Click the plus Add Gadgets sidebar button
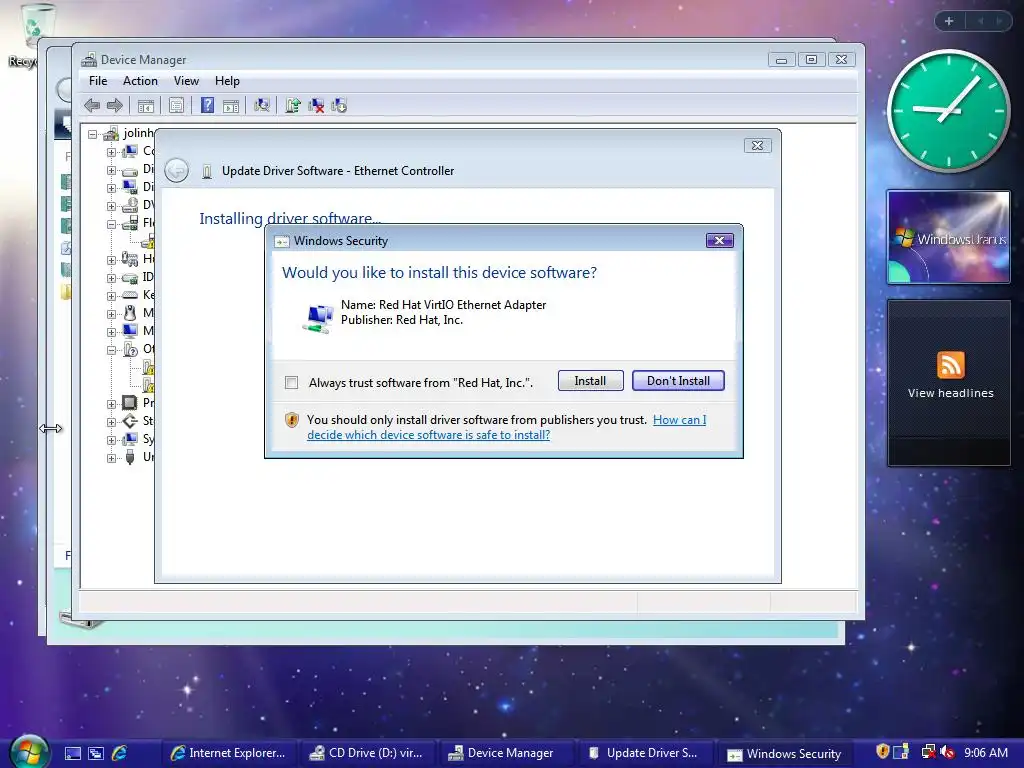Viewport: 1024px width, 768px height. (949, 21)
